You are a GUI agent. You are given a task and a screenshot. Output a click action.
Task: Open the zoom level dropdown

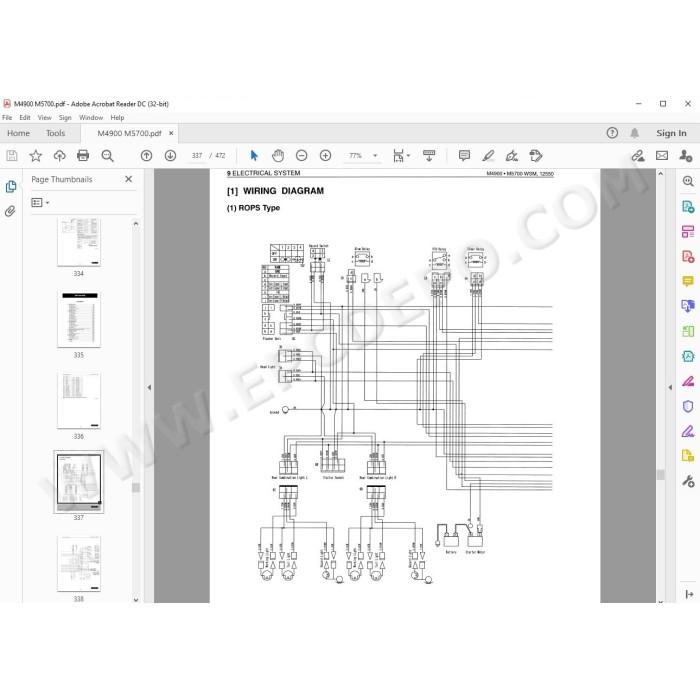tap(375, 156)
